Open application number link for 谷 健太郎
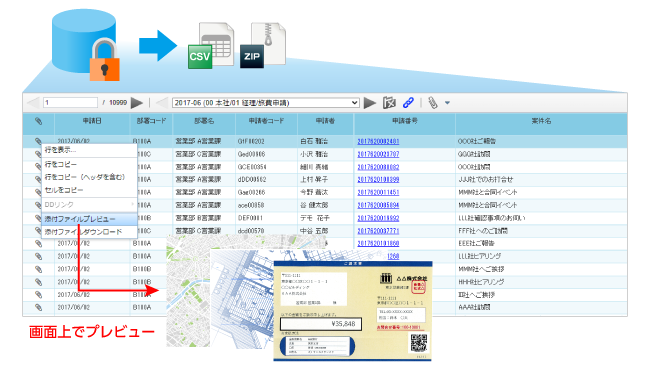This screenshot has width=650, height=370. (x=378, y=205)
